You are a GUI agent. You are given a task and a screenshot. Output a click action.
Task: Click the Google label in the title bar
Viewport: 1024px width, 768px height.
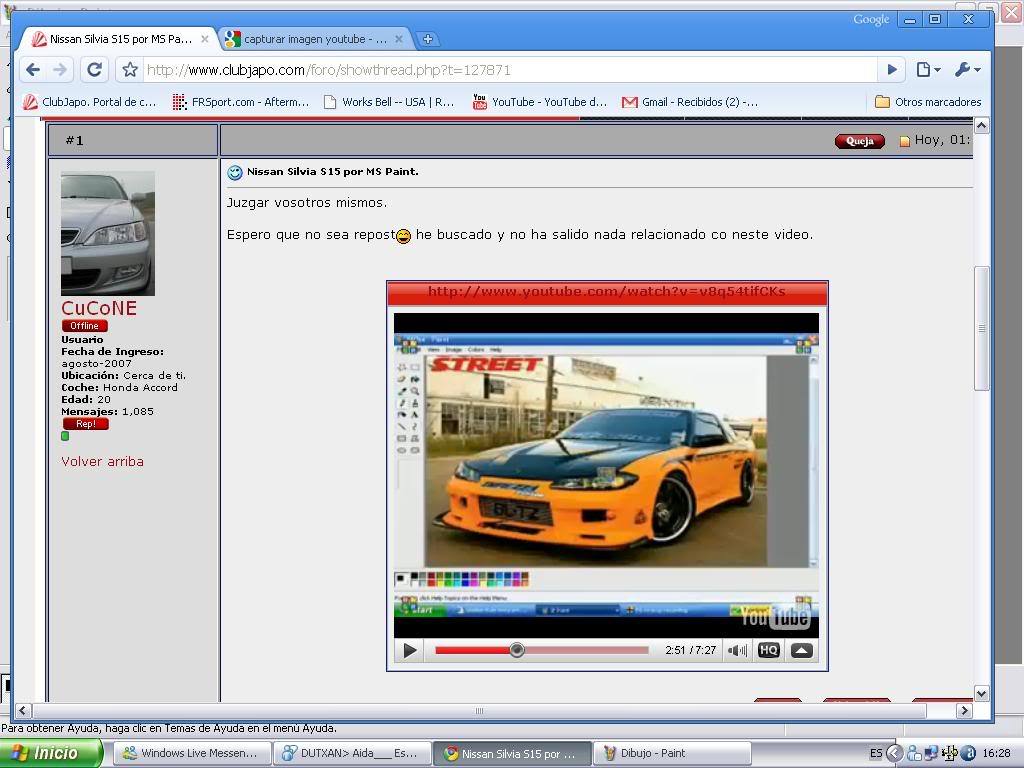tap(871, 20)
